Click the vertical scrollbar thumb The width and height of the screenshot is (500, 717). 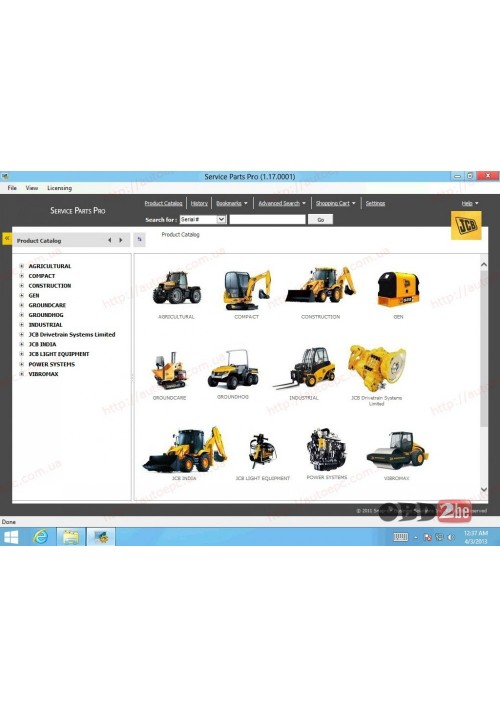click(x=484, y=348)
